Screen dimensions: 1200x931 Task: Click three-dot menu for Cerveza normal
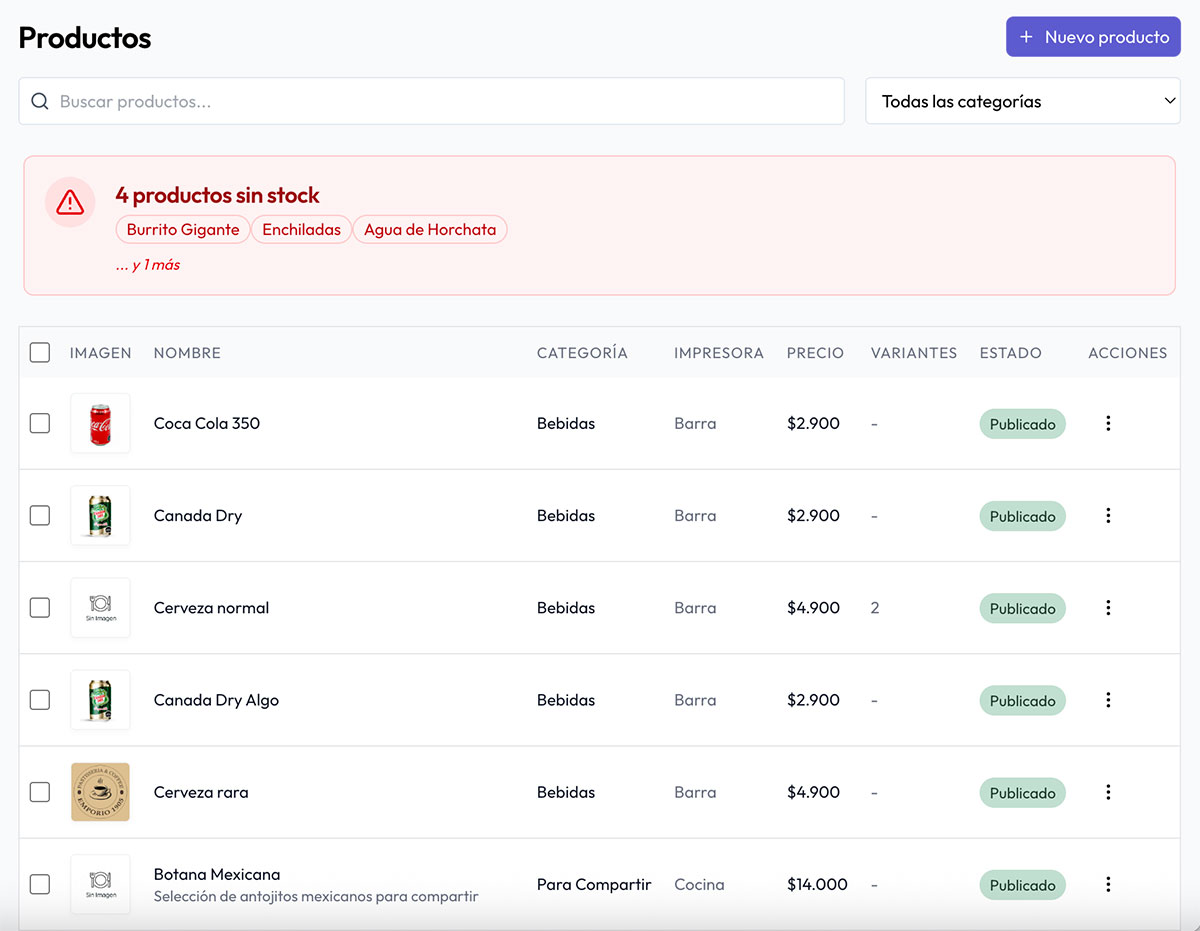coord(1108,608)
